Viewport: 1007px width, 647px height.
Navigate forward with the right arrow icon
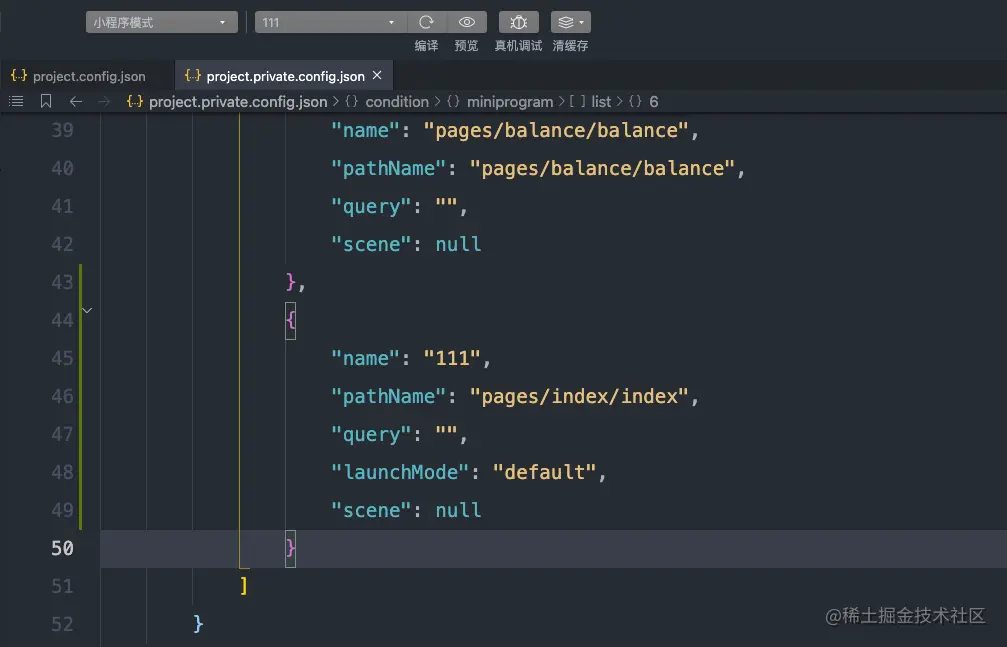(x=104, y=101)
